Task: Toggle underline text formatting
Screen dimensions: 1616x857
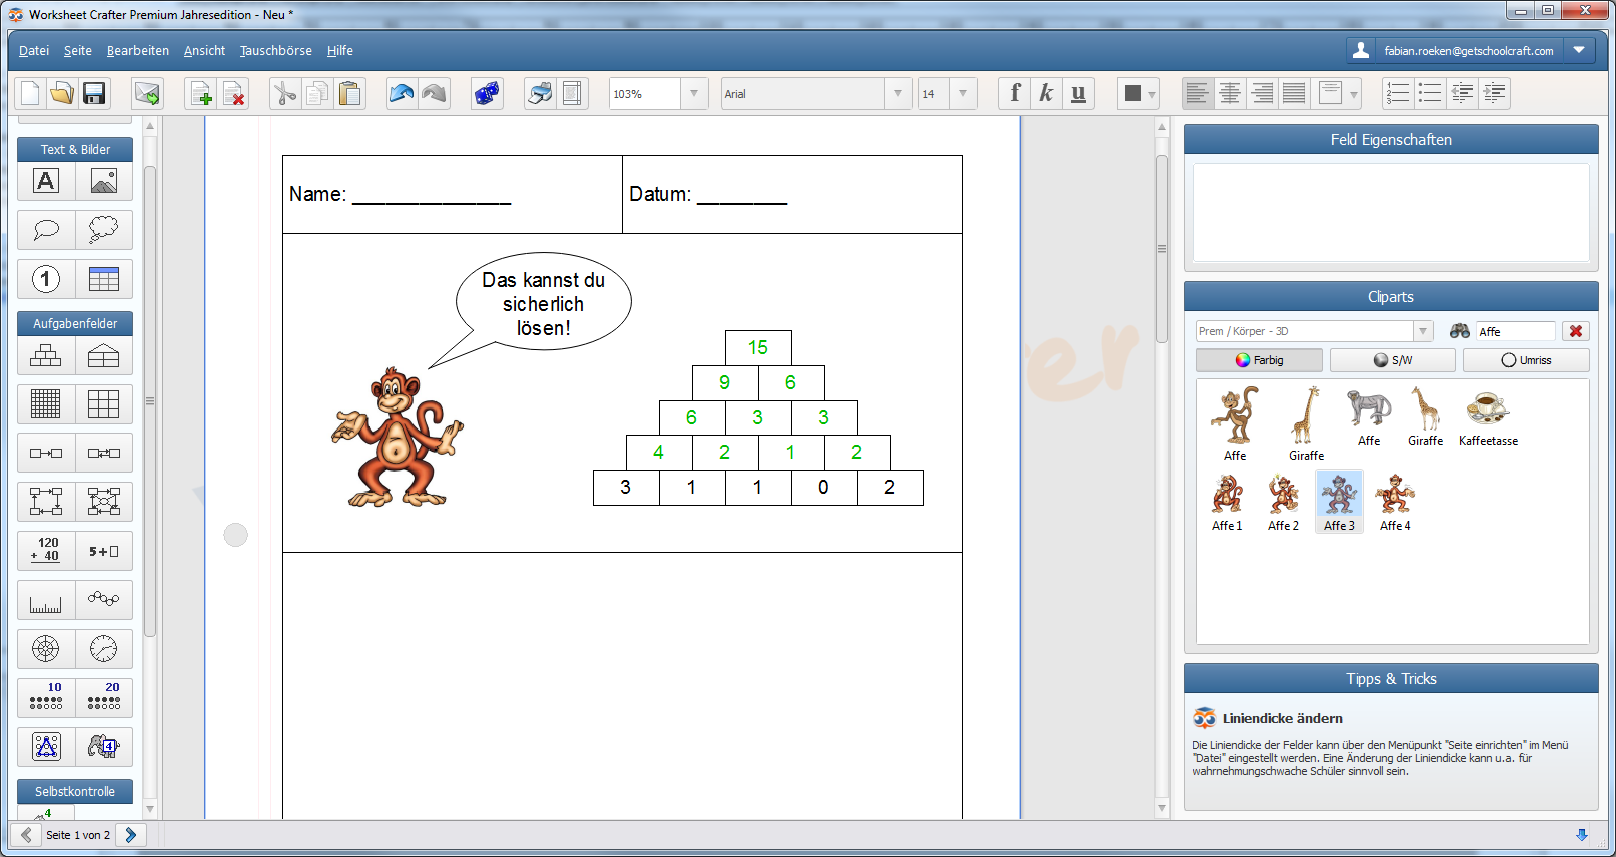Action: coord(1078,94)
